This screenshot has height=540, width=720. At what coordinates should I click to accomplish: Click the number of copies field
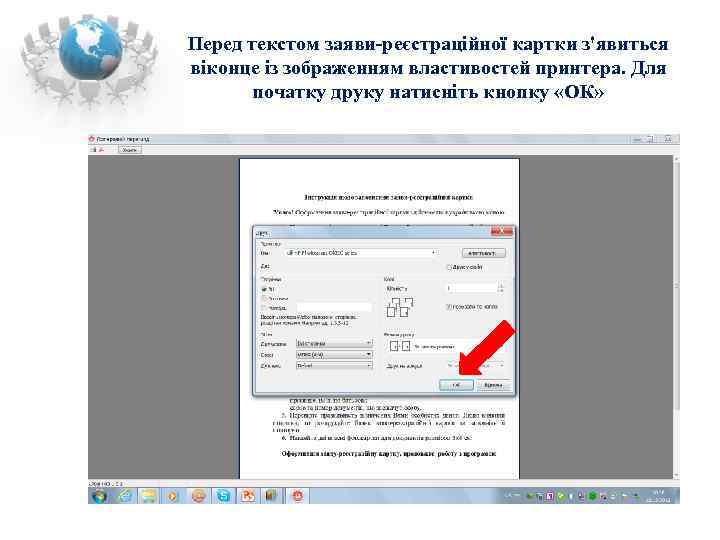[472, 288]
